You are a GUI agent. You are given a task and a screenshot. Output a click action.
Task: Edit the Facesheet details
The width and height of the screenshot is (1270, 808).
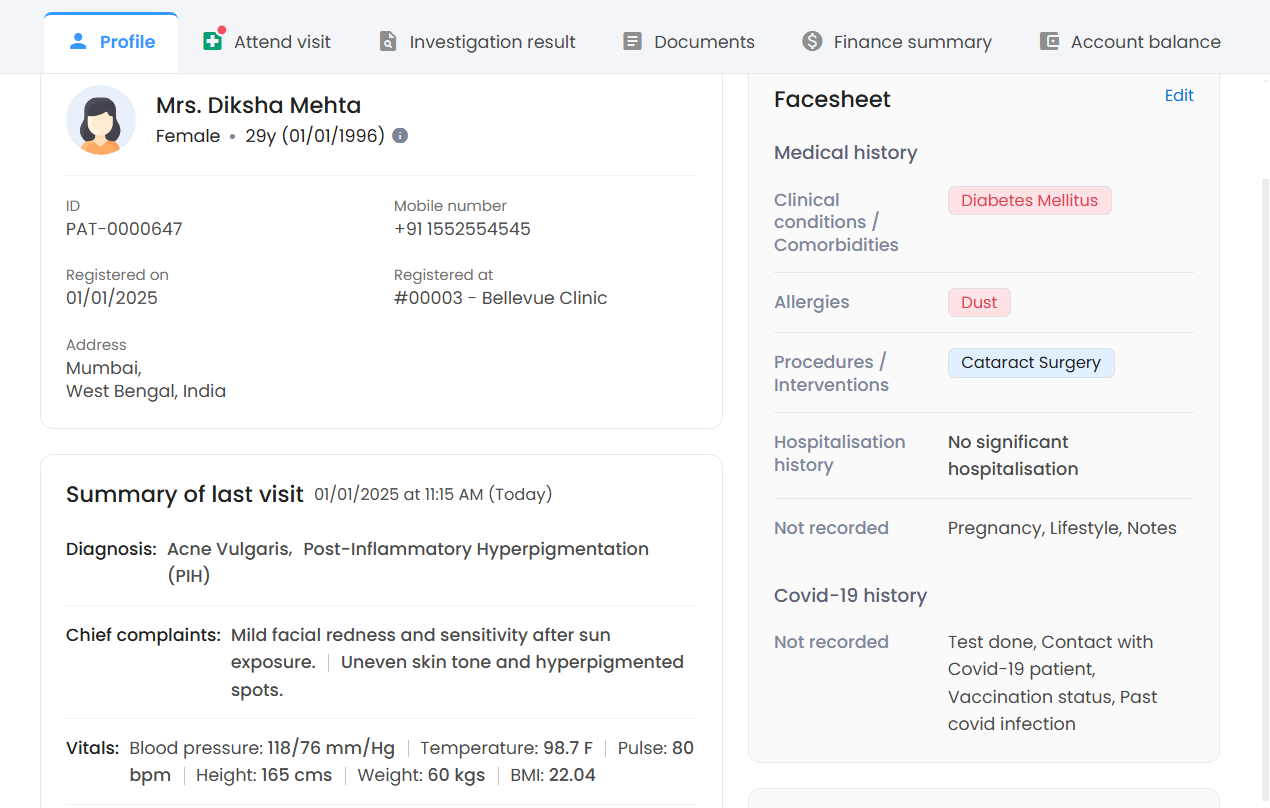coord(1179,96)
